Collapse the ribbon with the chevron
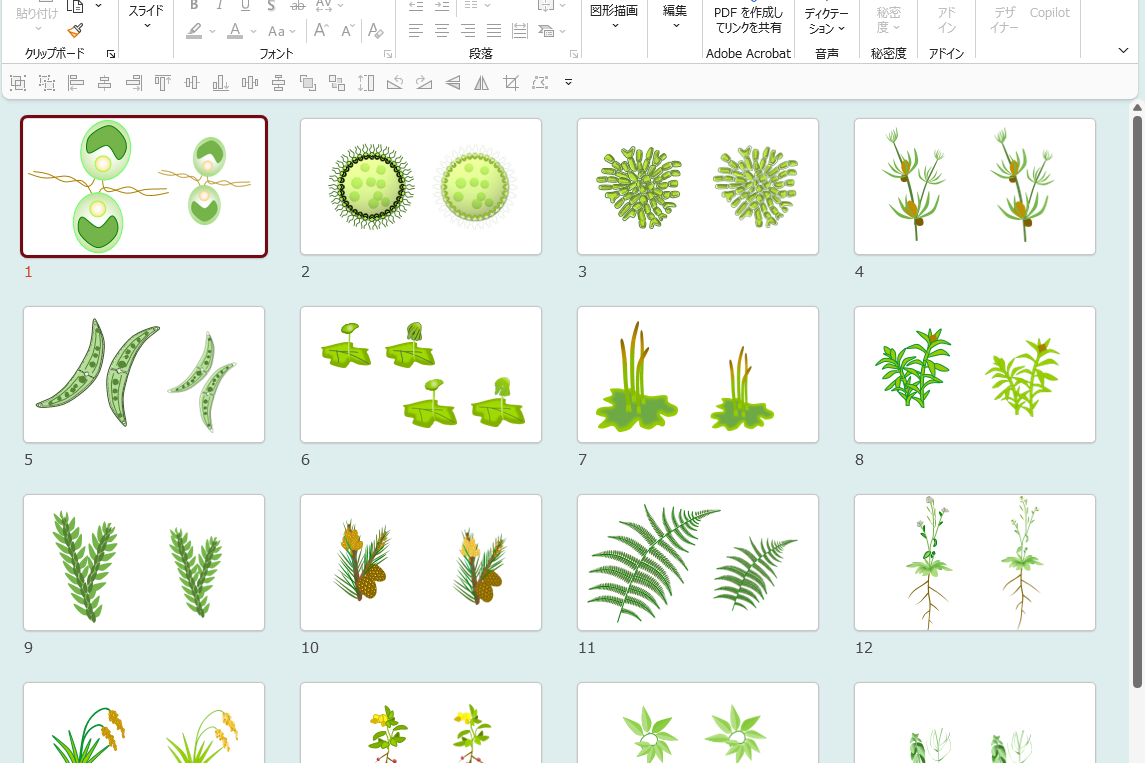 coord(1123,50)
